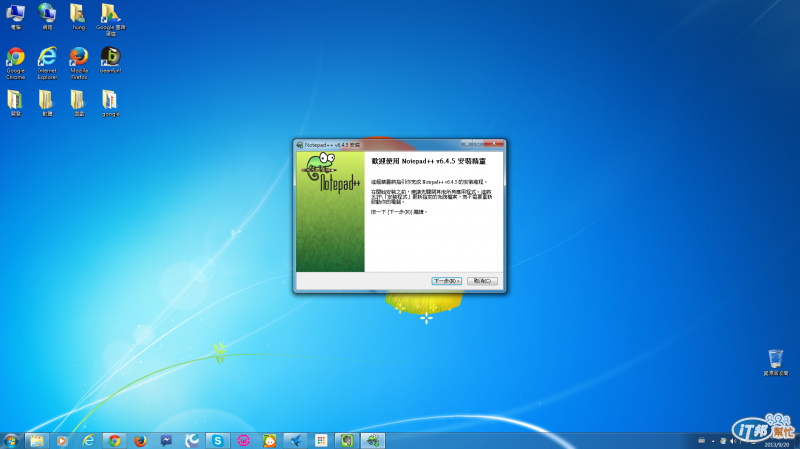
Task: Click the Show desktop button
Action: (x=797, y=441)
